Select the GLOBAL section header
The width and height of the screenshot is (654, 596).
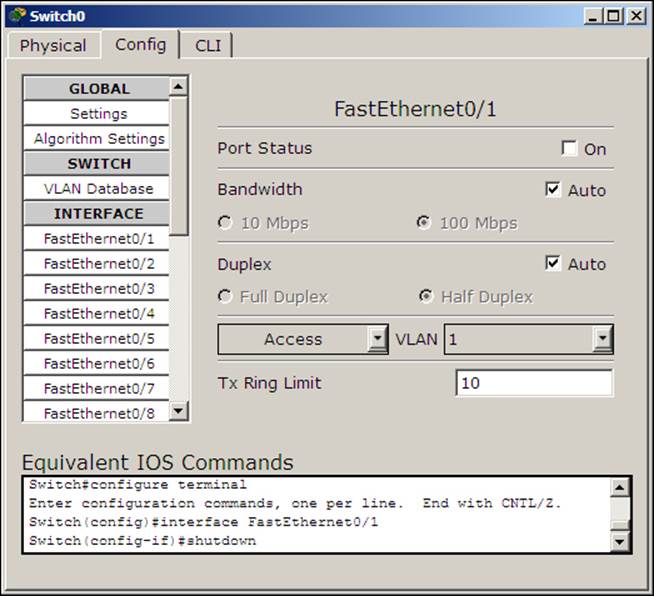point(97,88)
